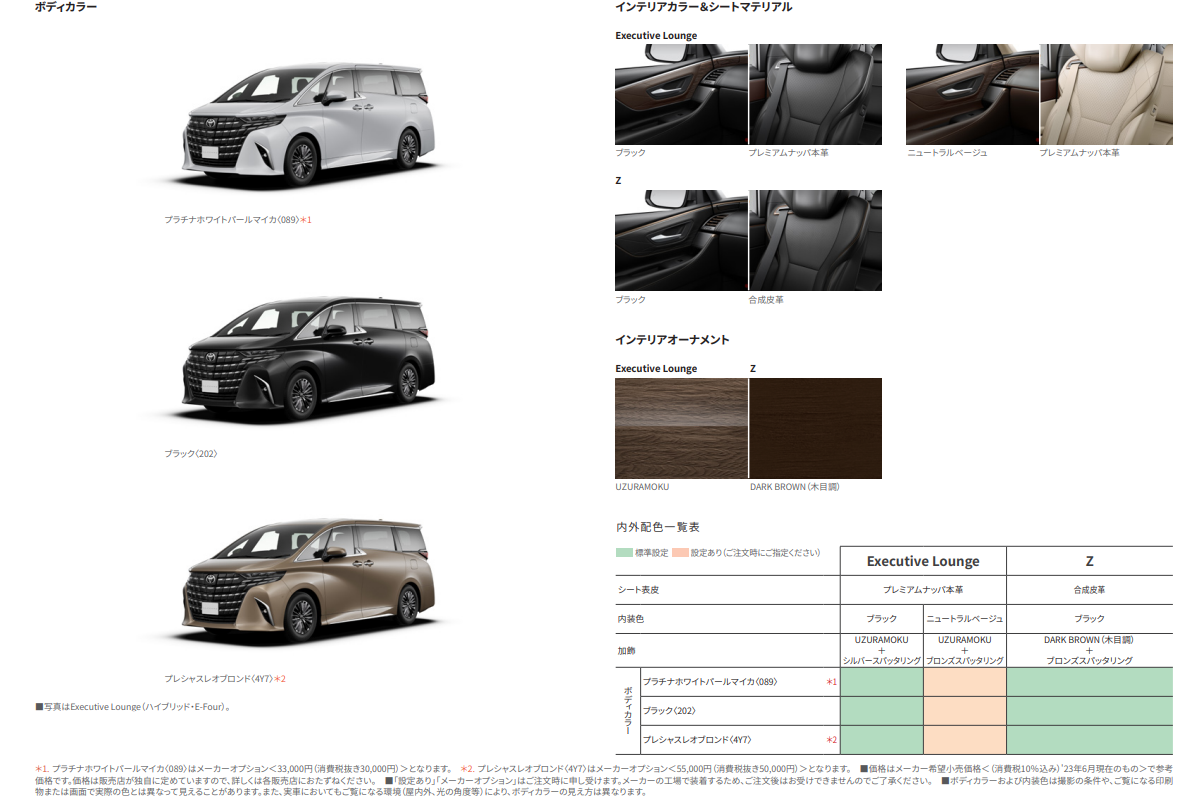Click the Z table column header
The width and height of the screenshot is (1186, 811).
[1089, 561]
